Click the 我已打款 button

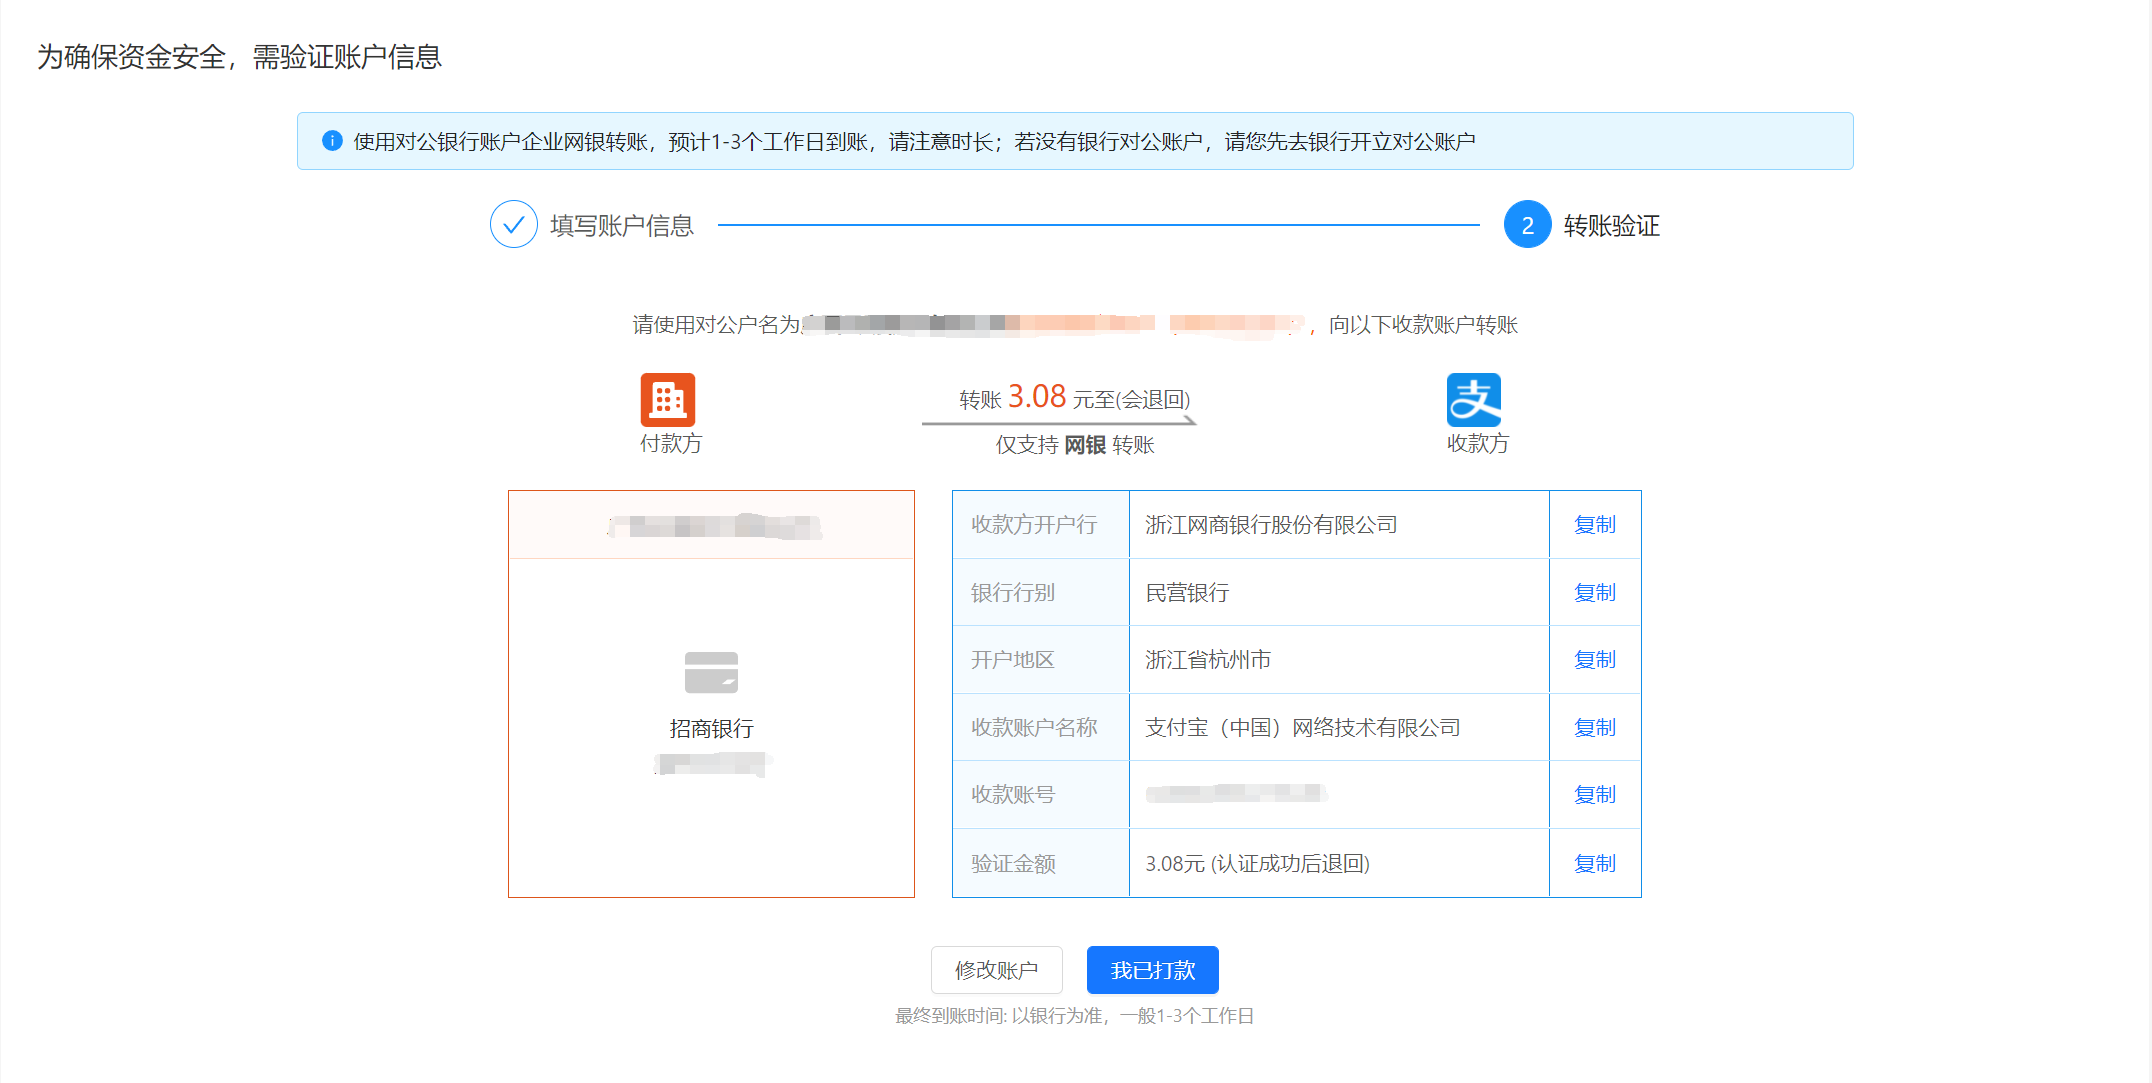tap(1153, 970)
